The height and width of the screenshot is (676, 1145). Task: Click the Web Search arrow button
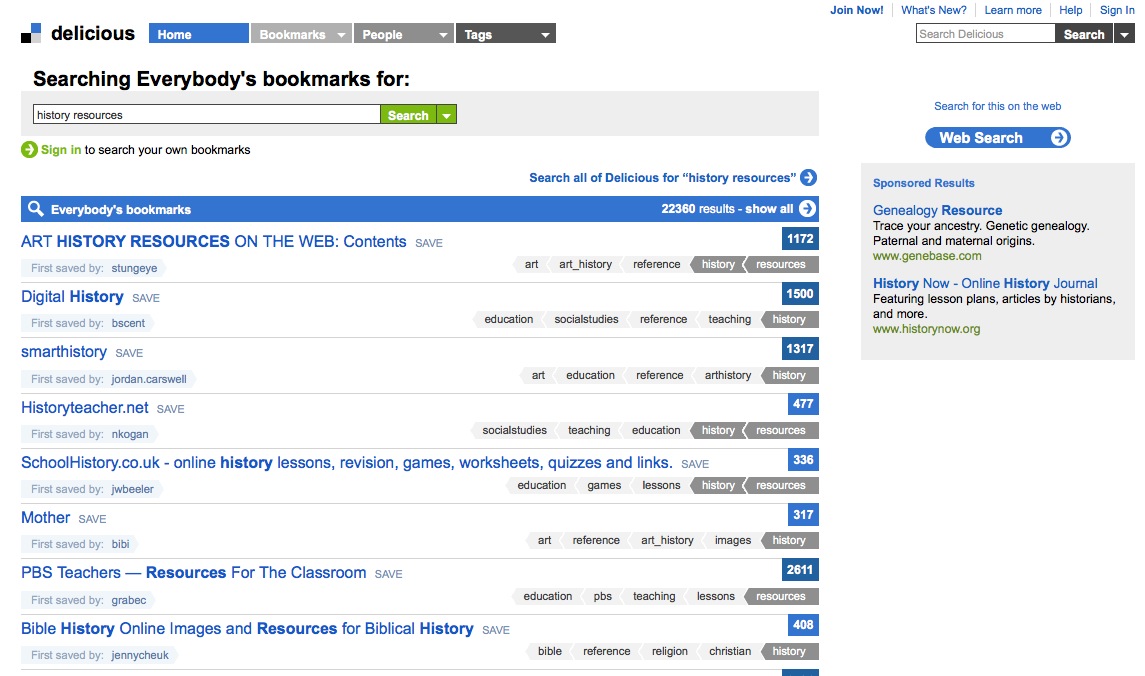pyautogui.click(x=1059, y=138)
